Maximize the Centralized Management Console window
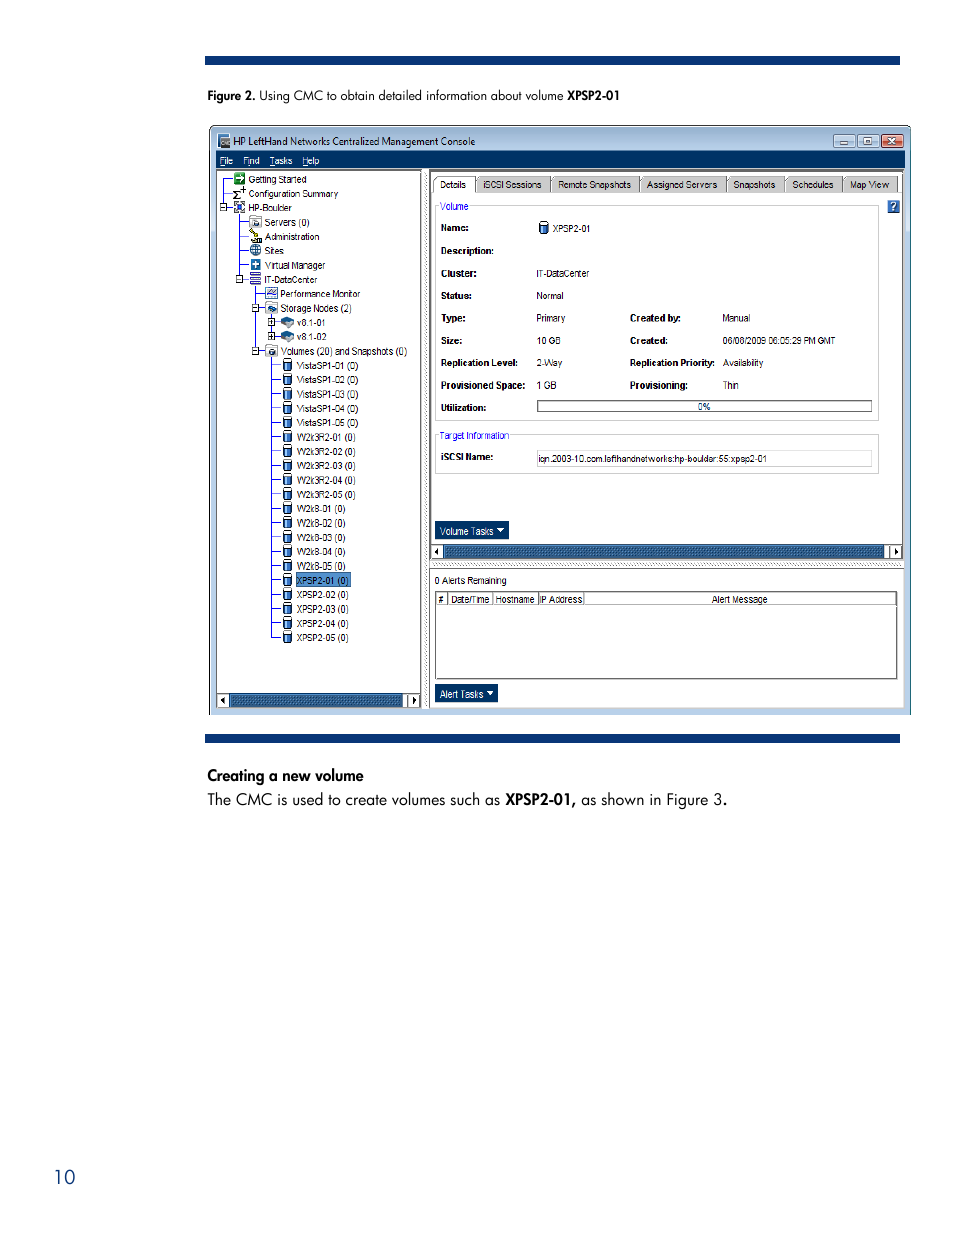The image size is (954, 1235). click(868, 141)
